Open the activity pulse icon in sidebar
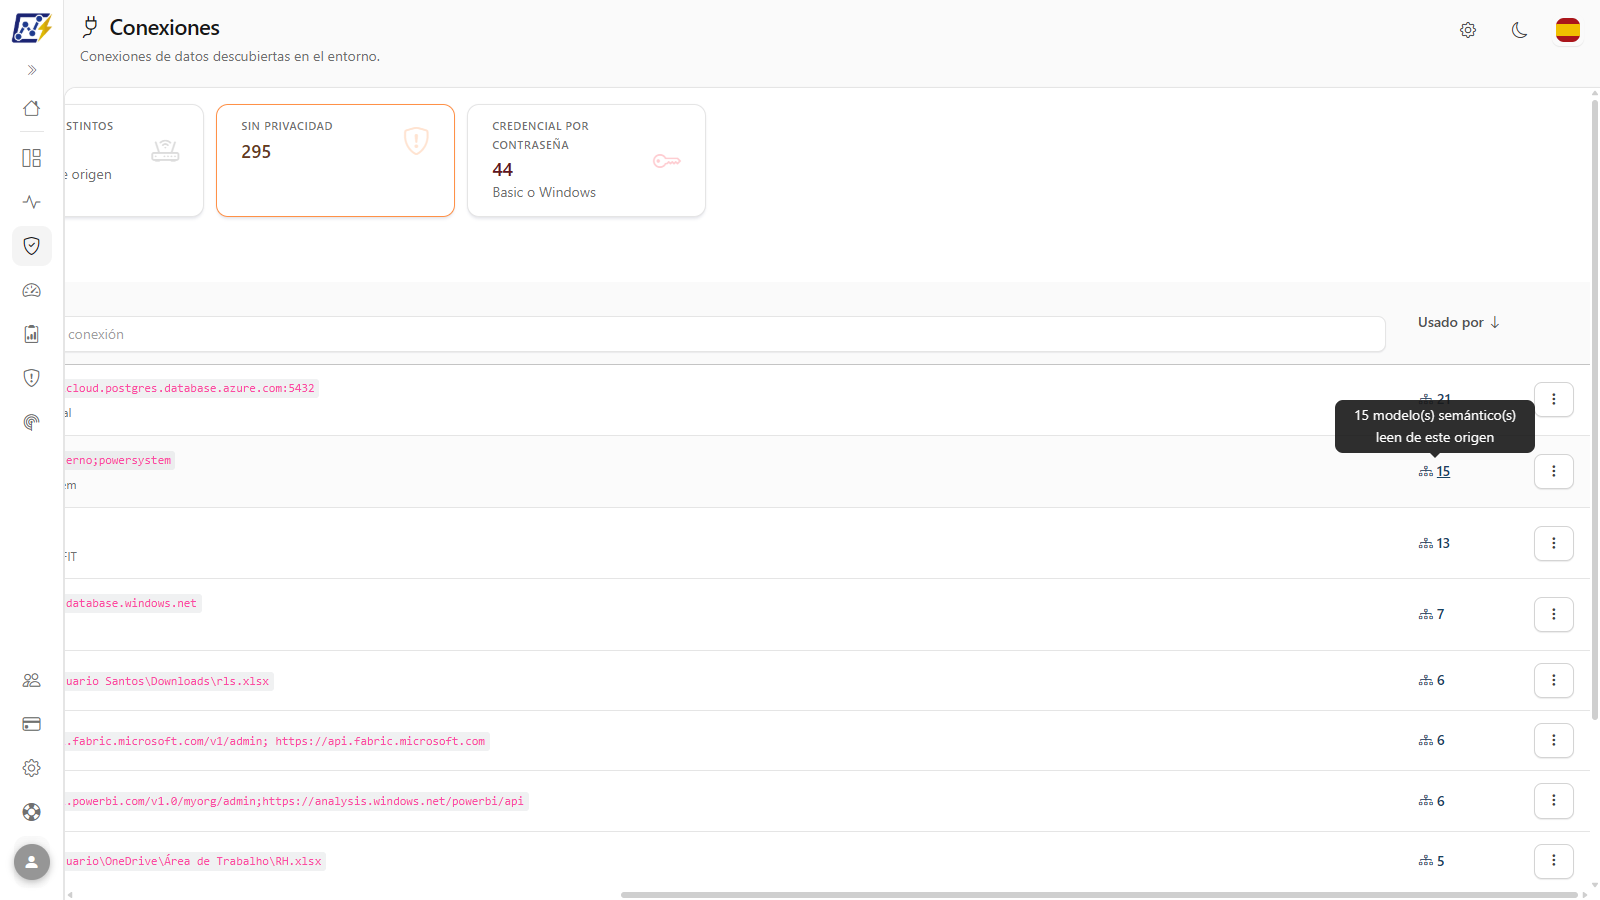This screenshot has width=1600, height=900. [x=32, y=202]
